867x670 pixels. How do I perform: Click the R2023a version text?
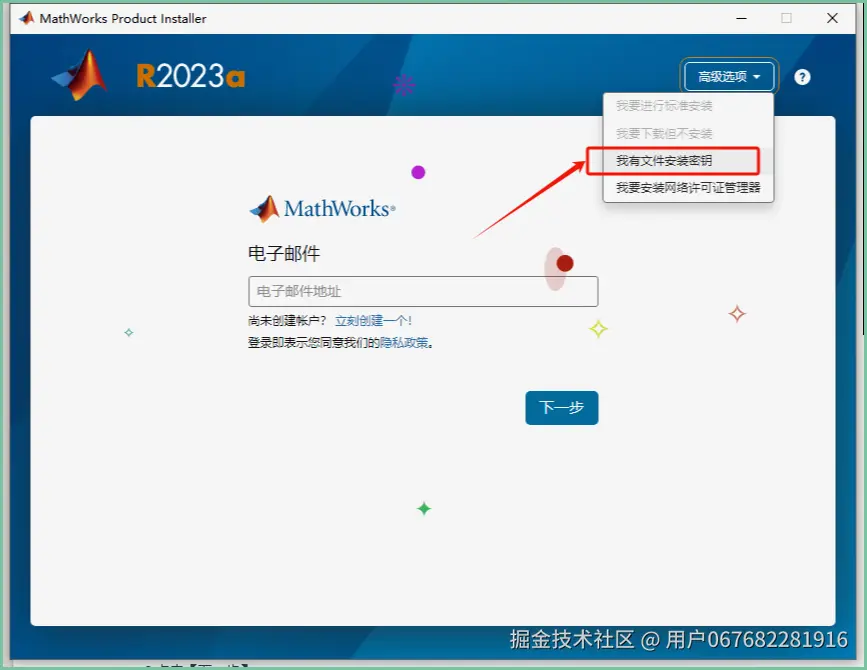pos(191,76)
